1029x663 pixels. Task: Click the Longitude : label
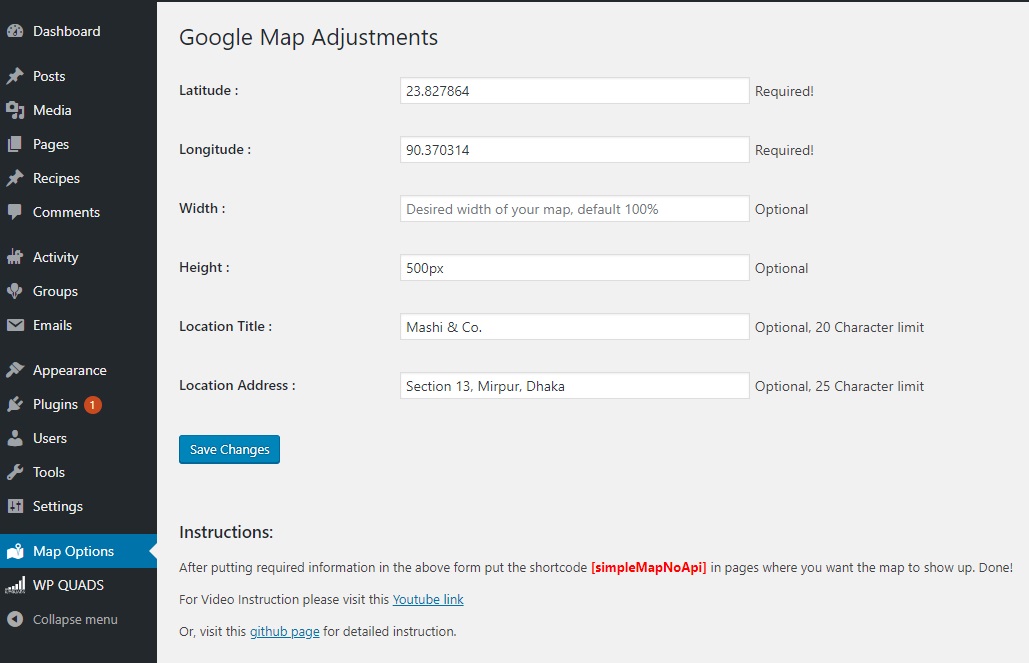[x=215, y=150]
